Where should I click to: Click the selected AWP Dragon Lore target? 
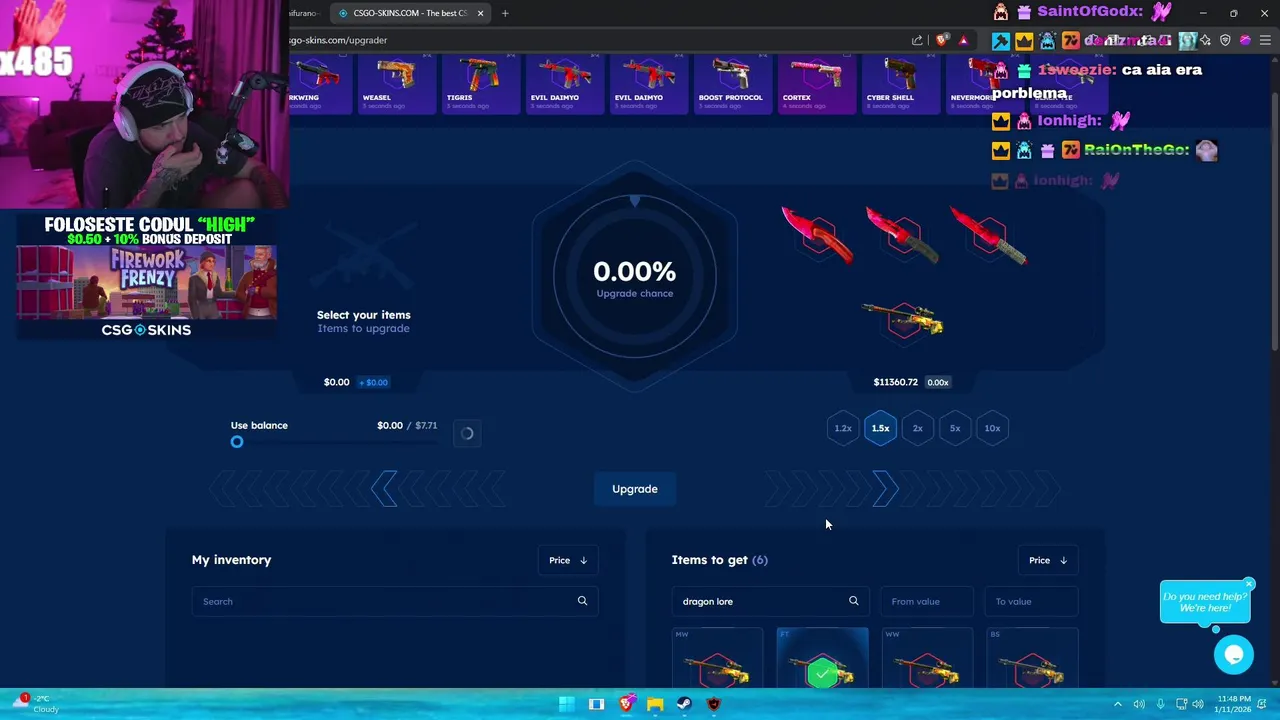[903, 320]
